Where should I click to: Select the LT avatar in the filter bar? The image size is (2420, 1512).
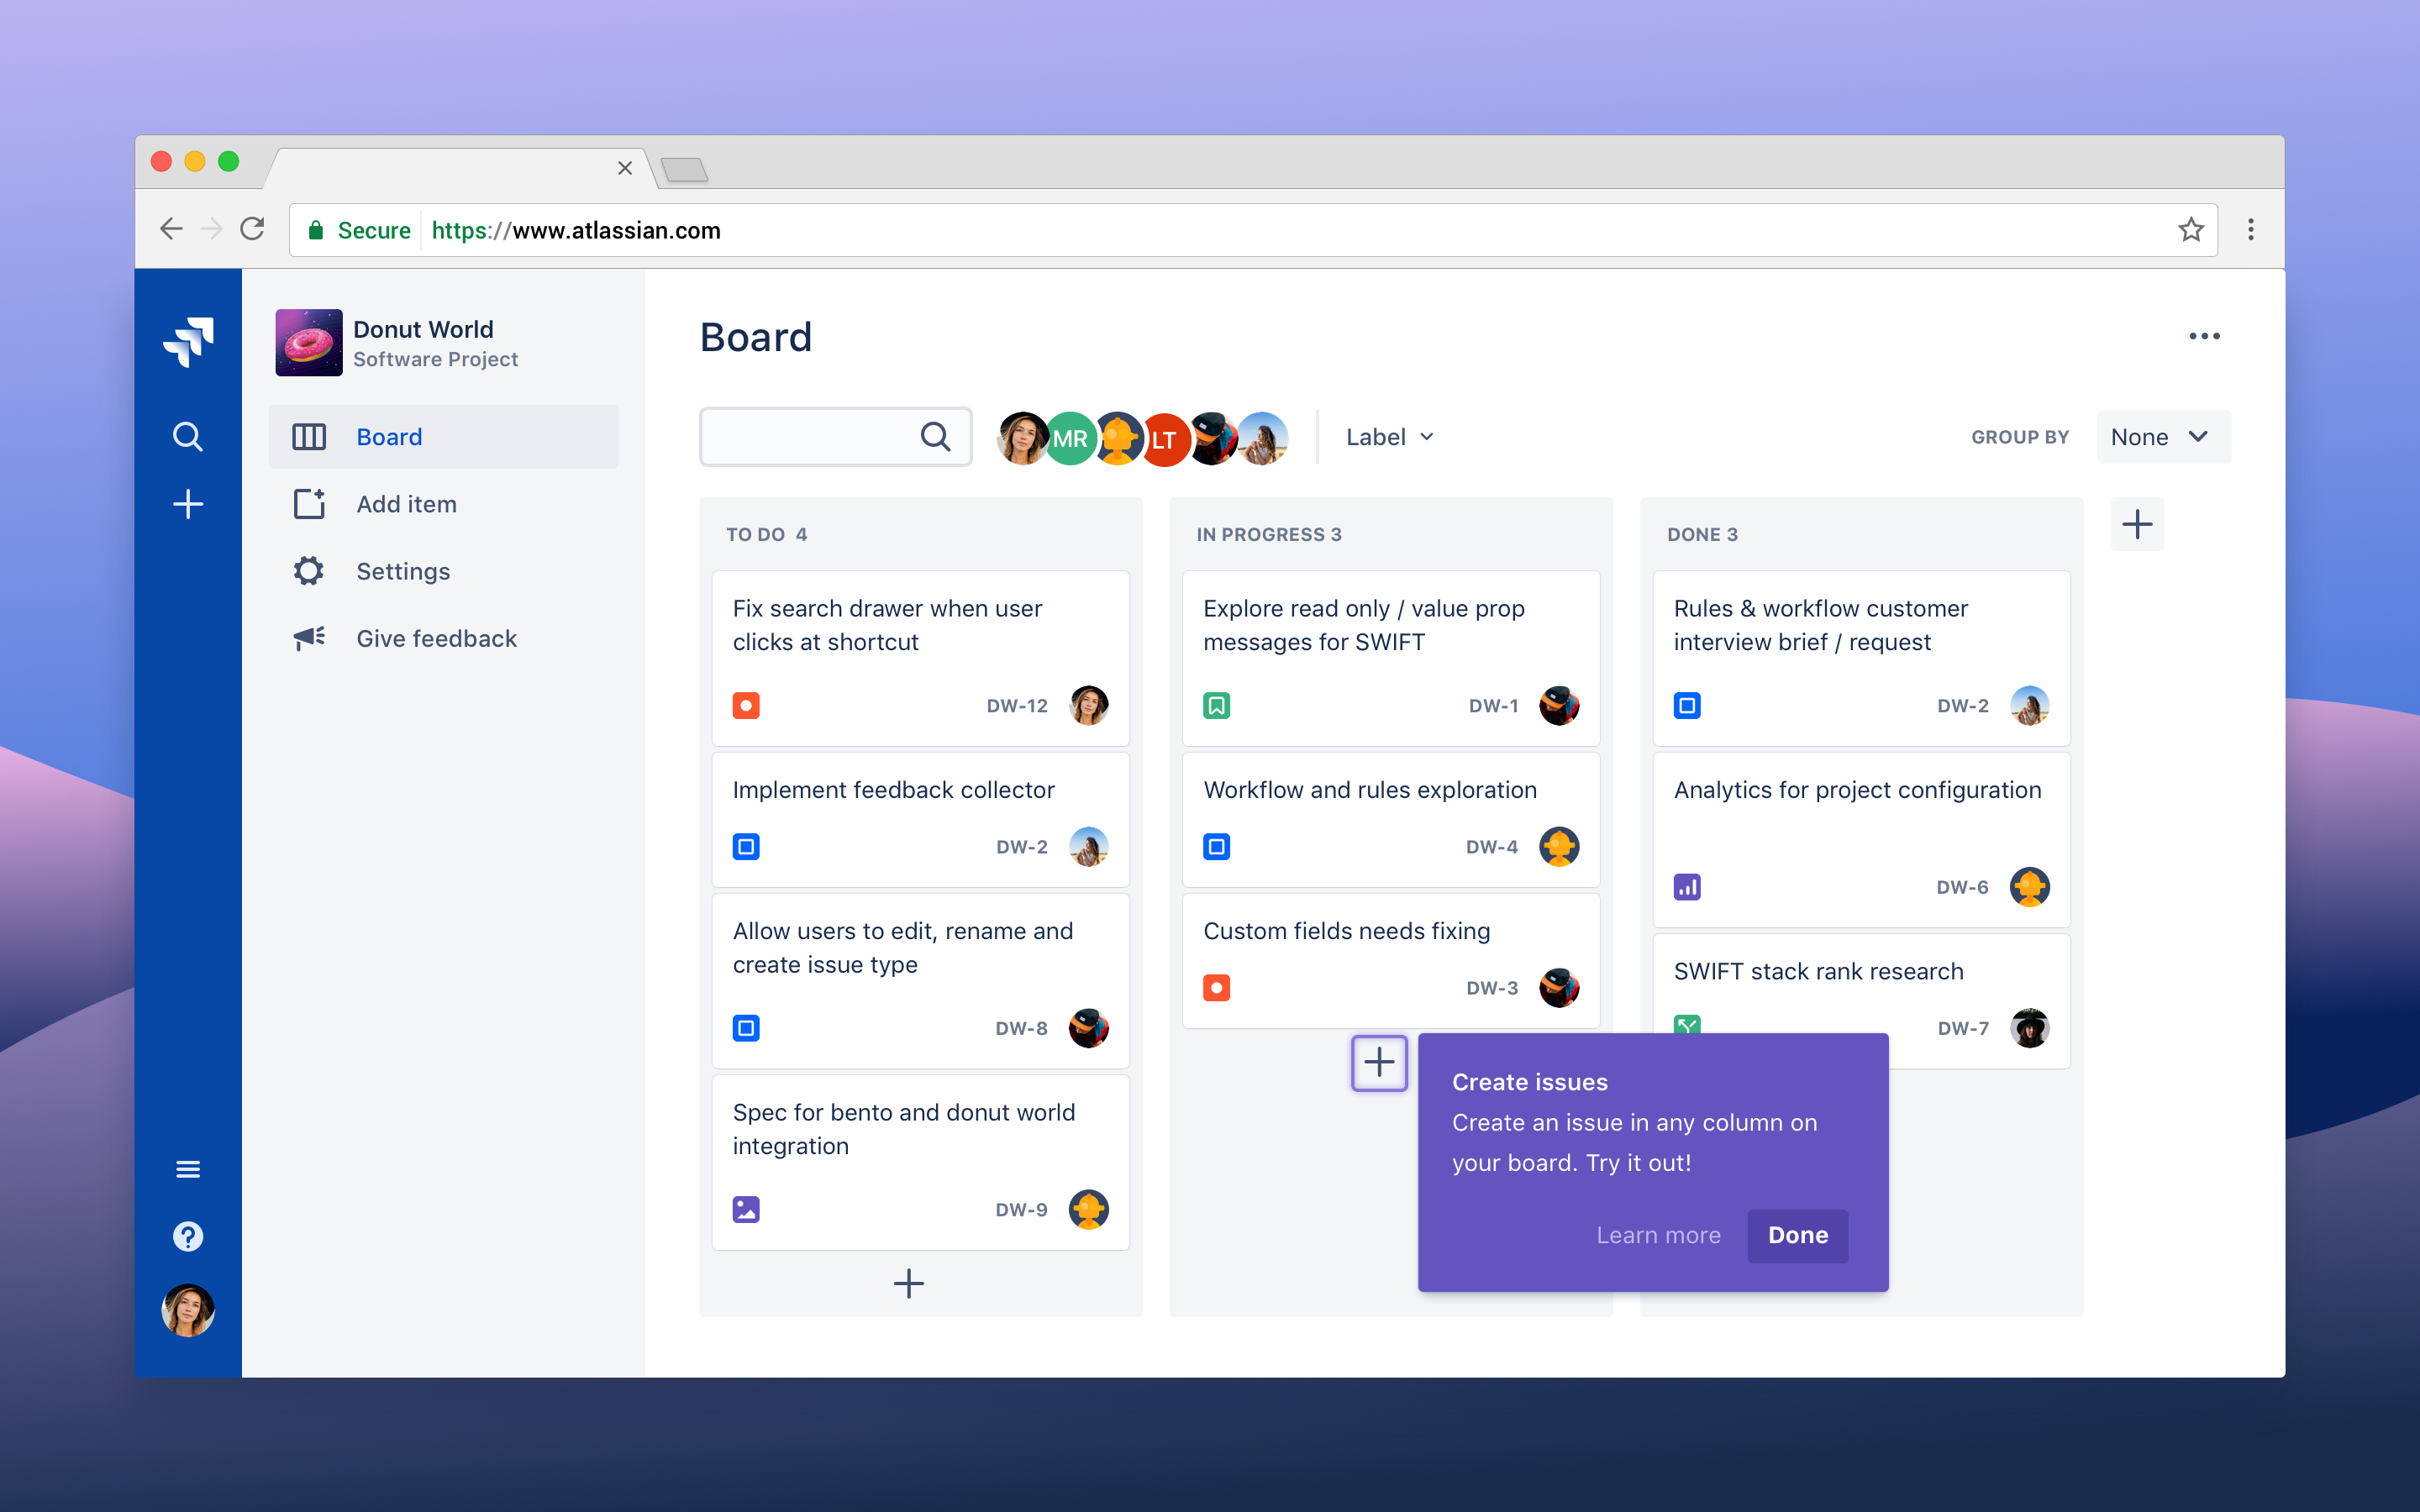coord(1163,437)
